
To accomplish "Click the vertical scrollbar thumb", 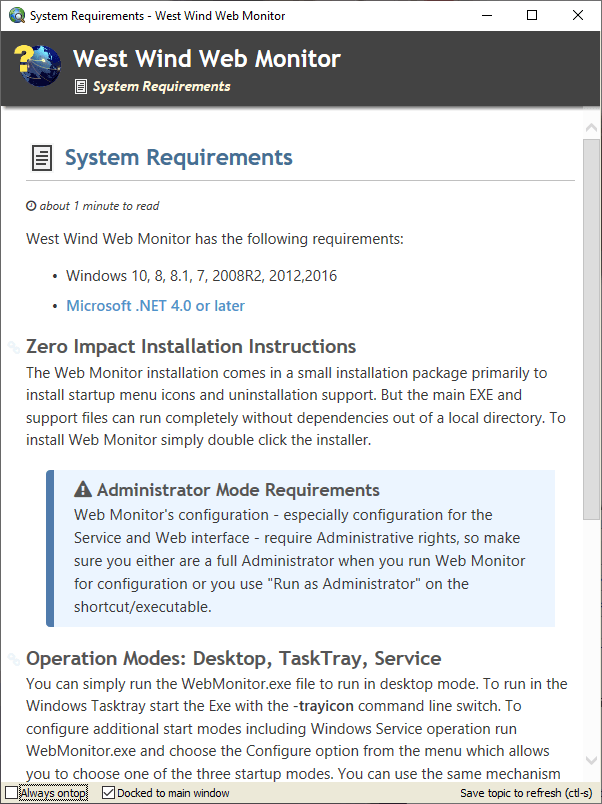I will pyautogui.click(x=591, y=329).
